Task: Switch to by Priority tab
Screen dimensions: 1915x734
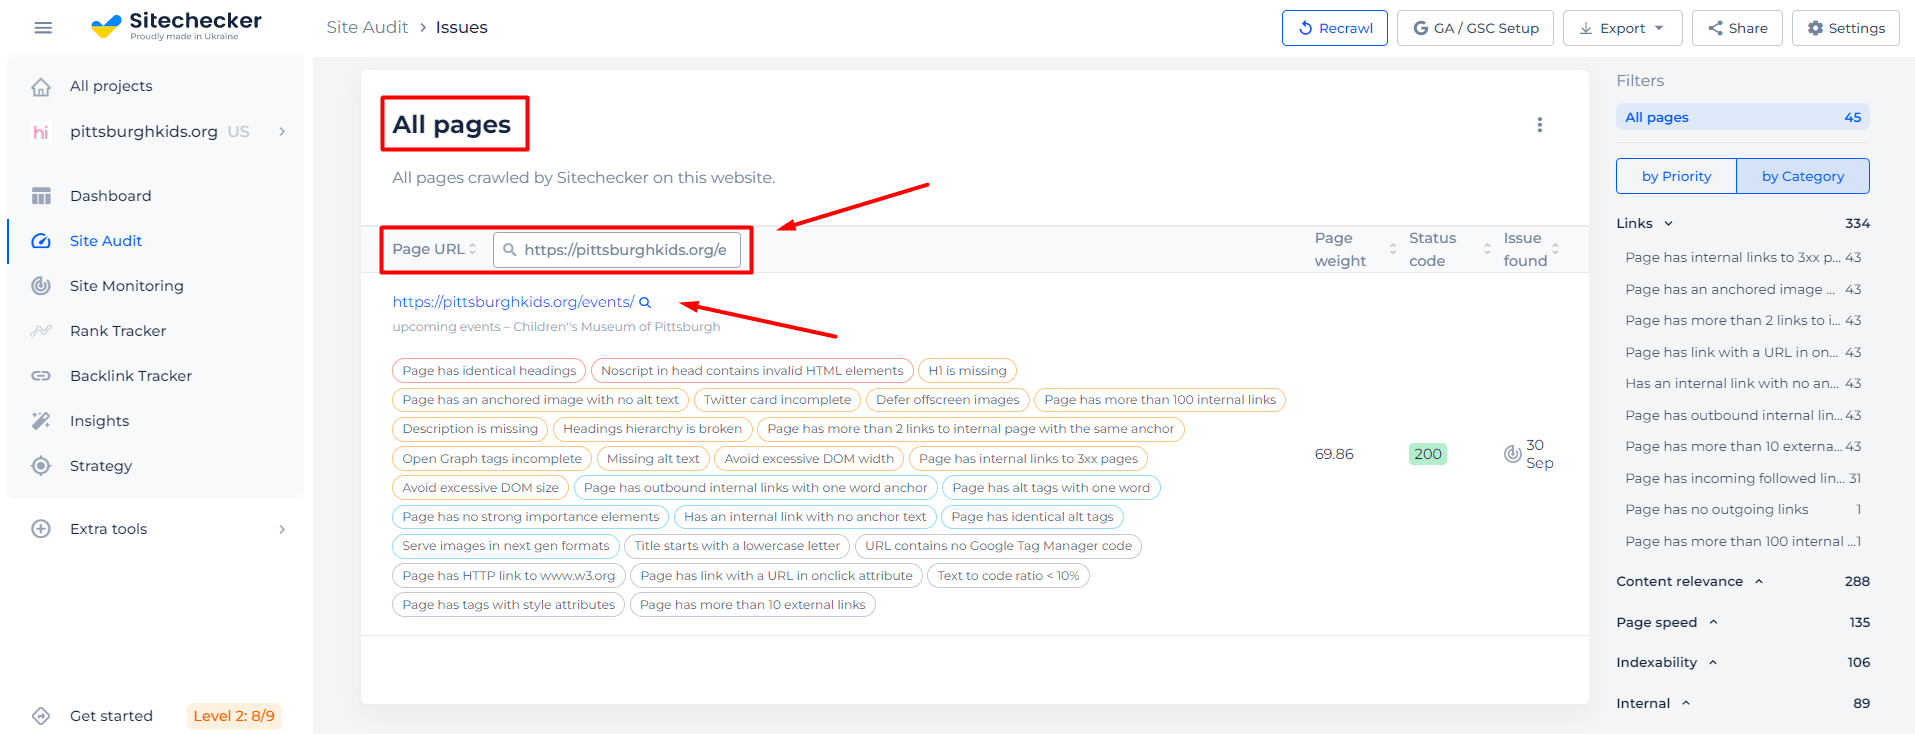Action: tap(1676, 176)
